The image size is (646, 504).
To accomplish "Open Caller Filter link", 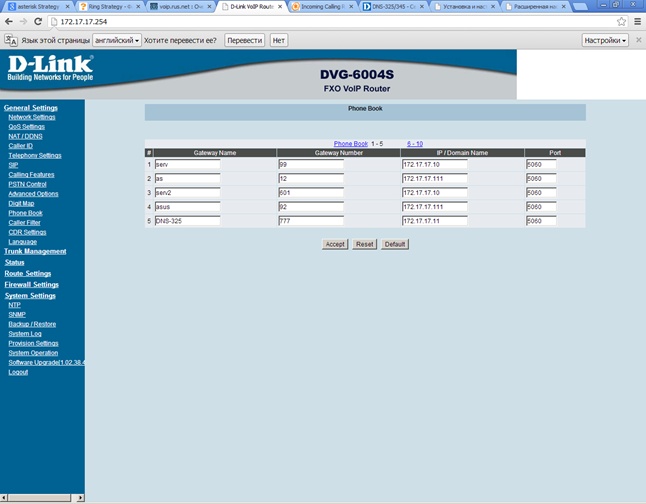I will tap(24, 223).
